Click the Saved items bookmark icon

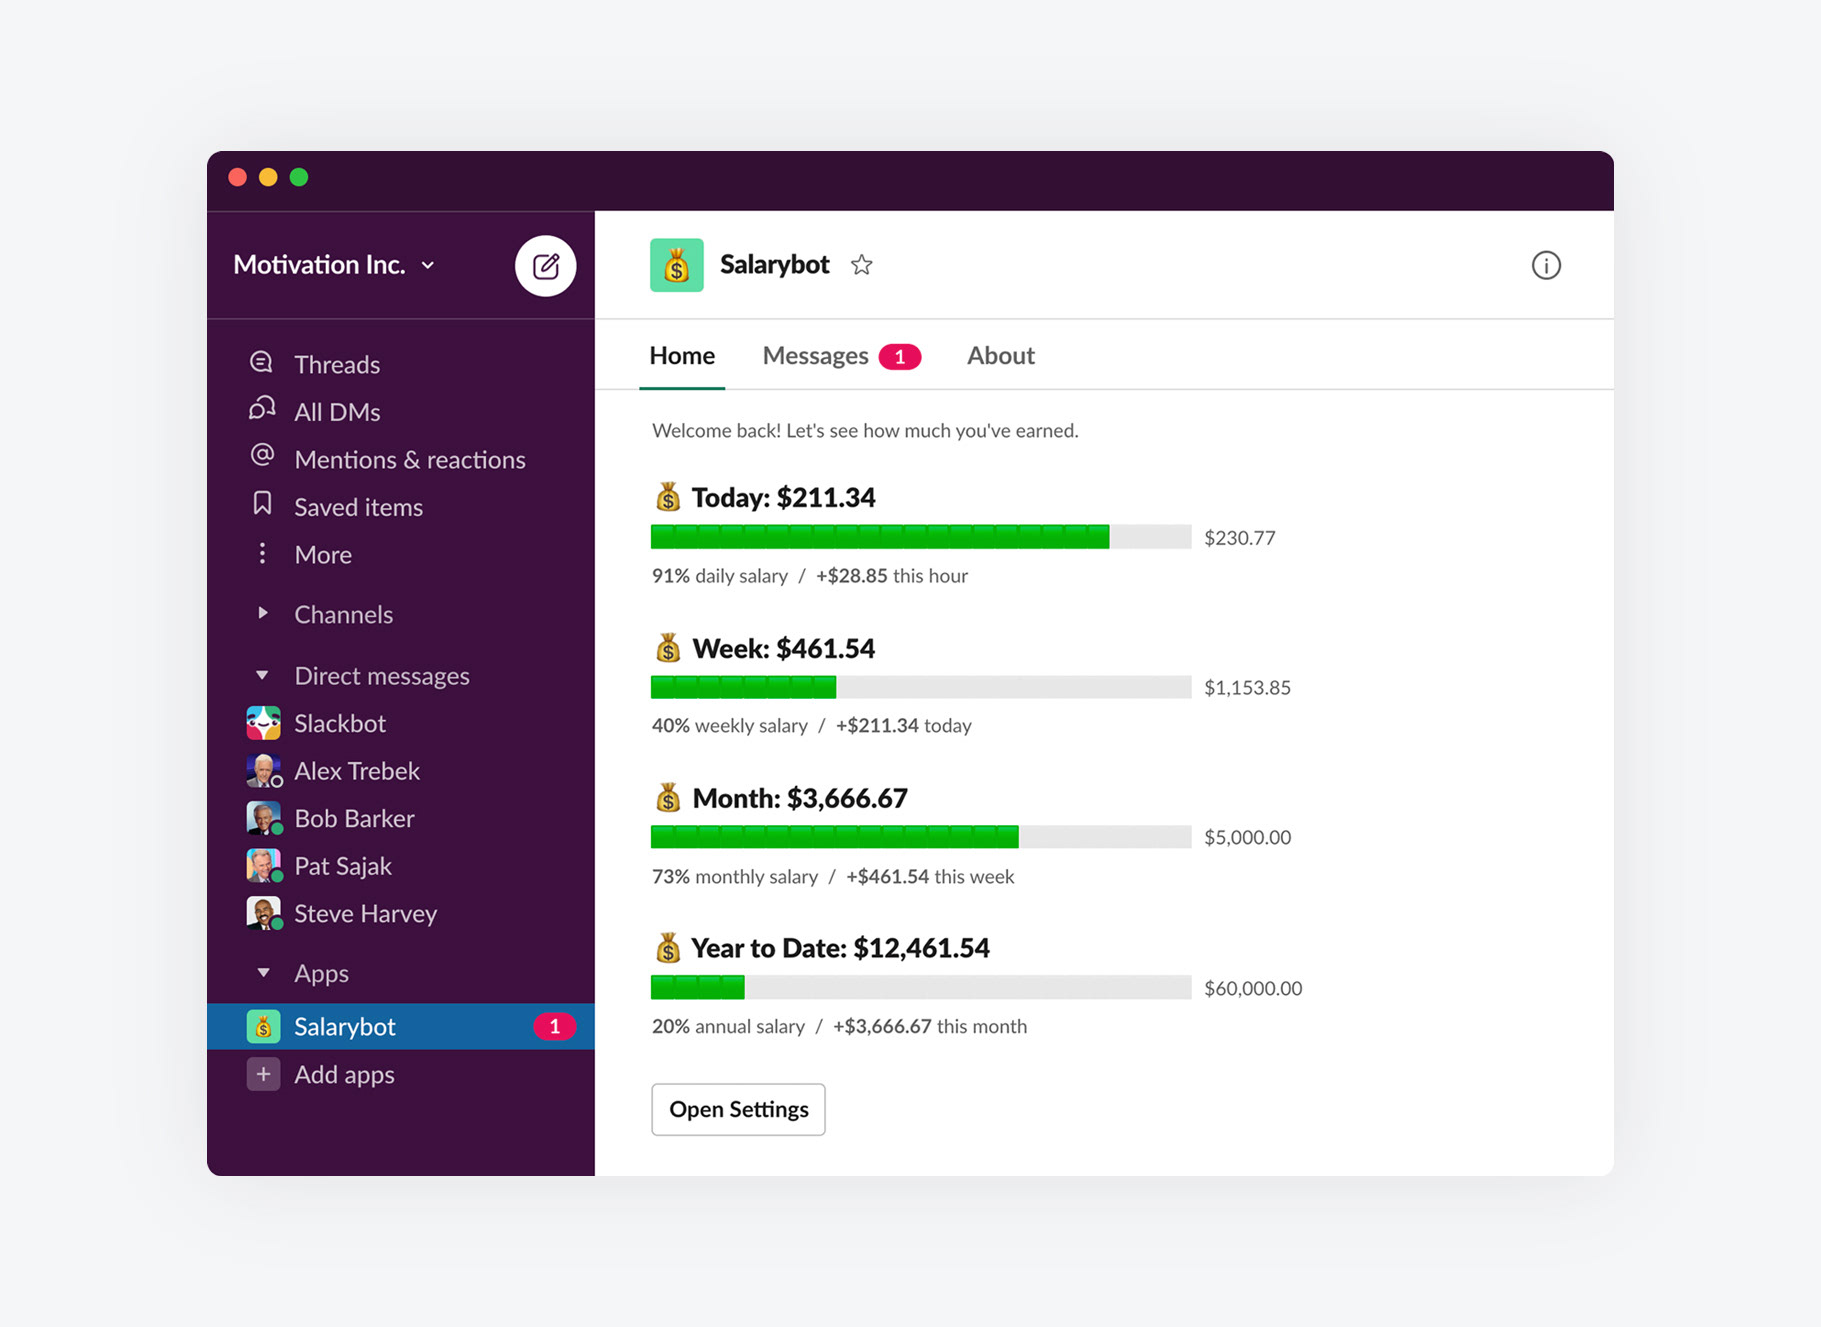point(262,504)
